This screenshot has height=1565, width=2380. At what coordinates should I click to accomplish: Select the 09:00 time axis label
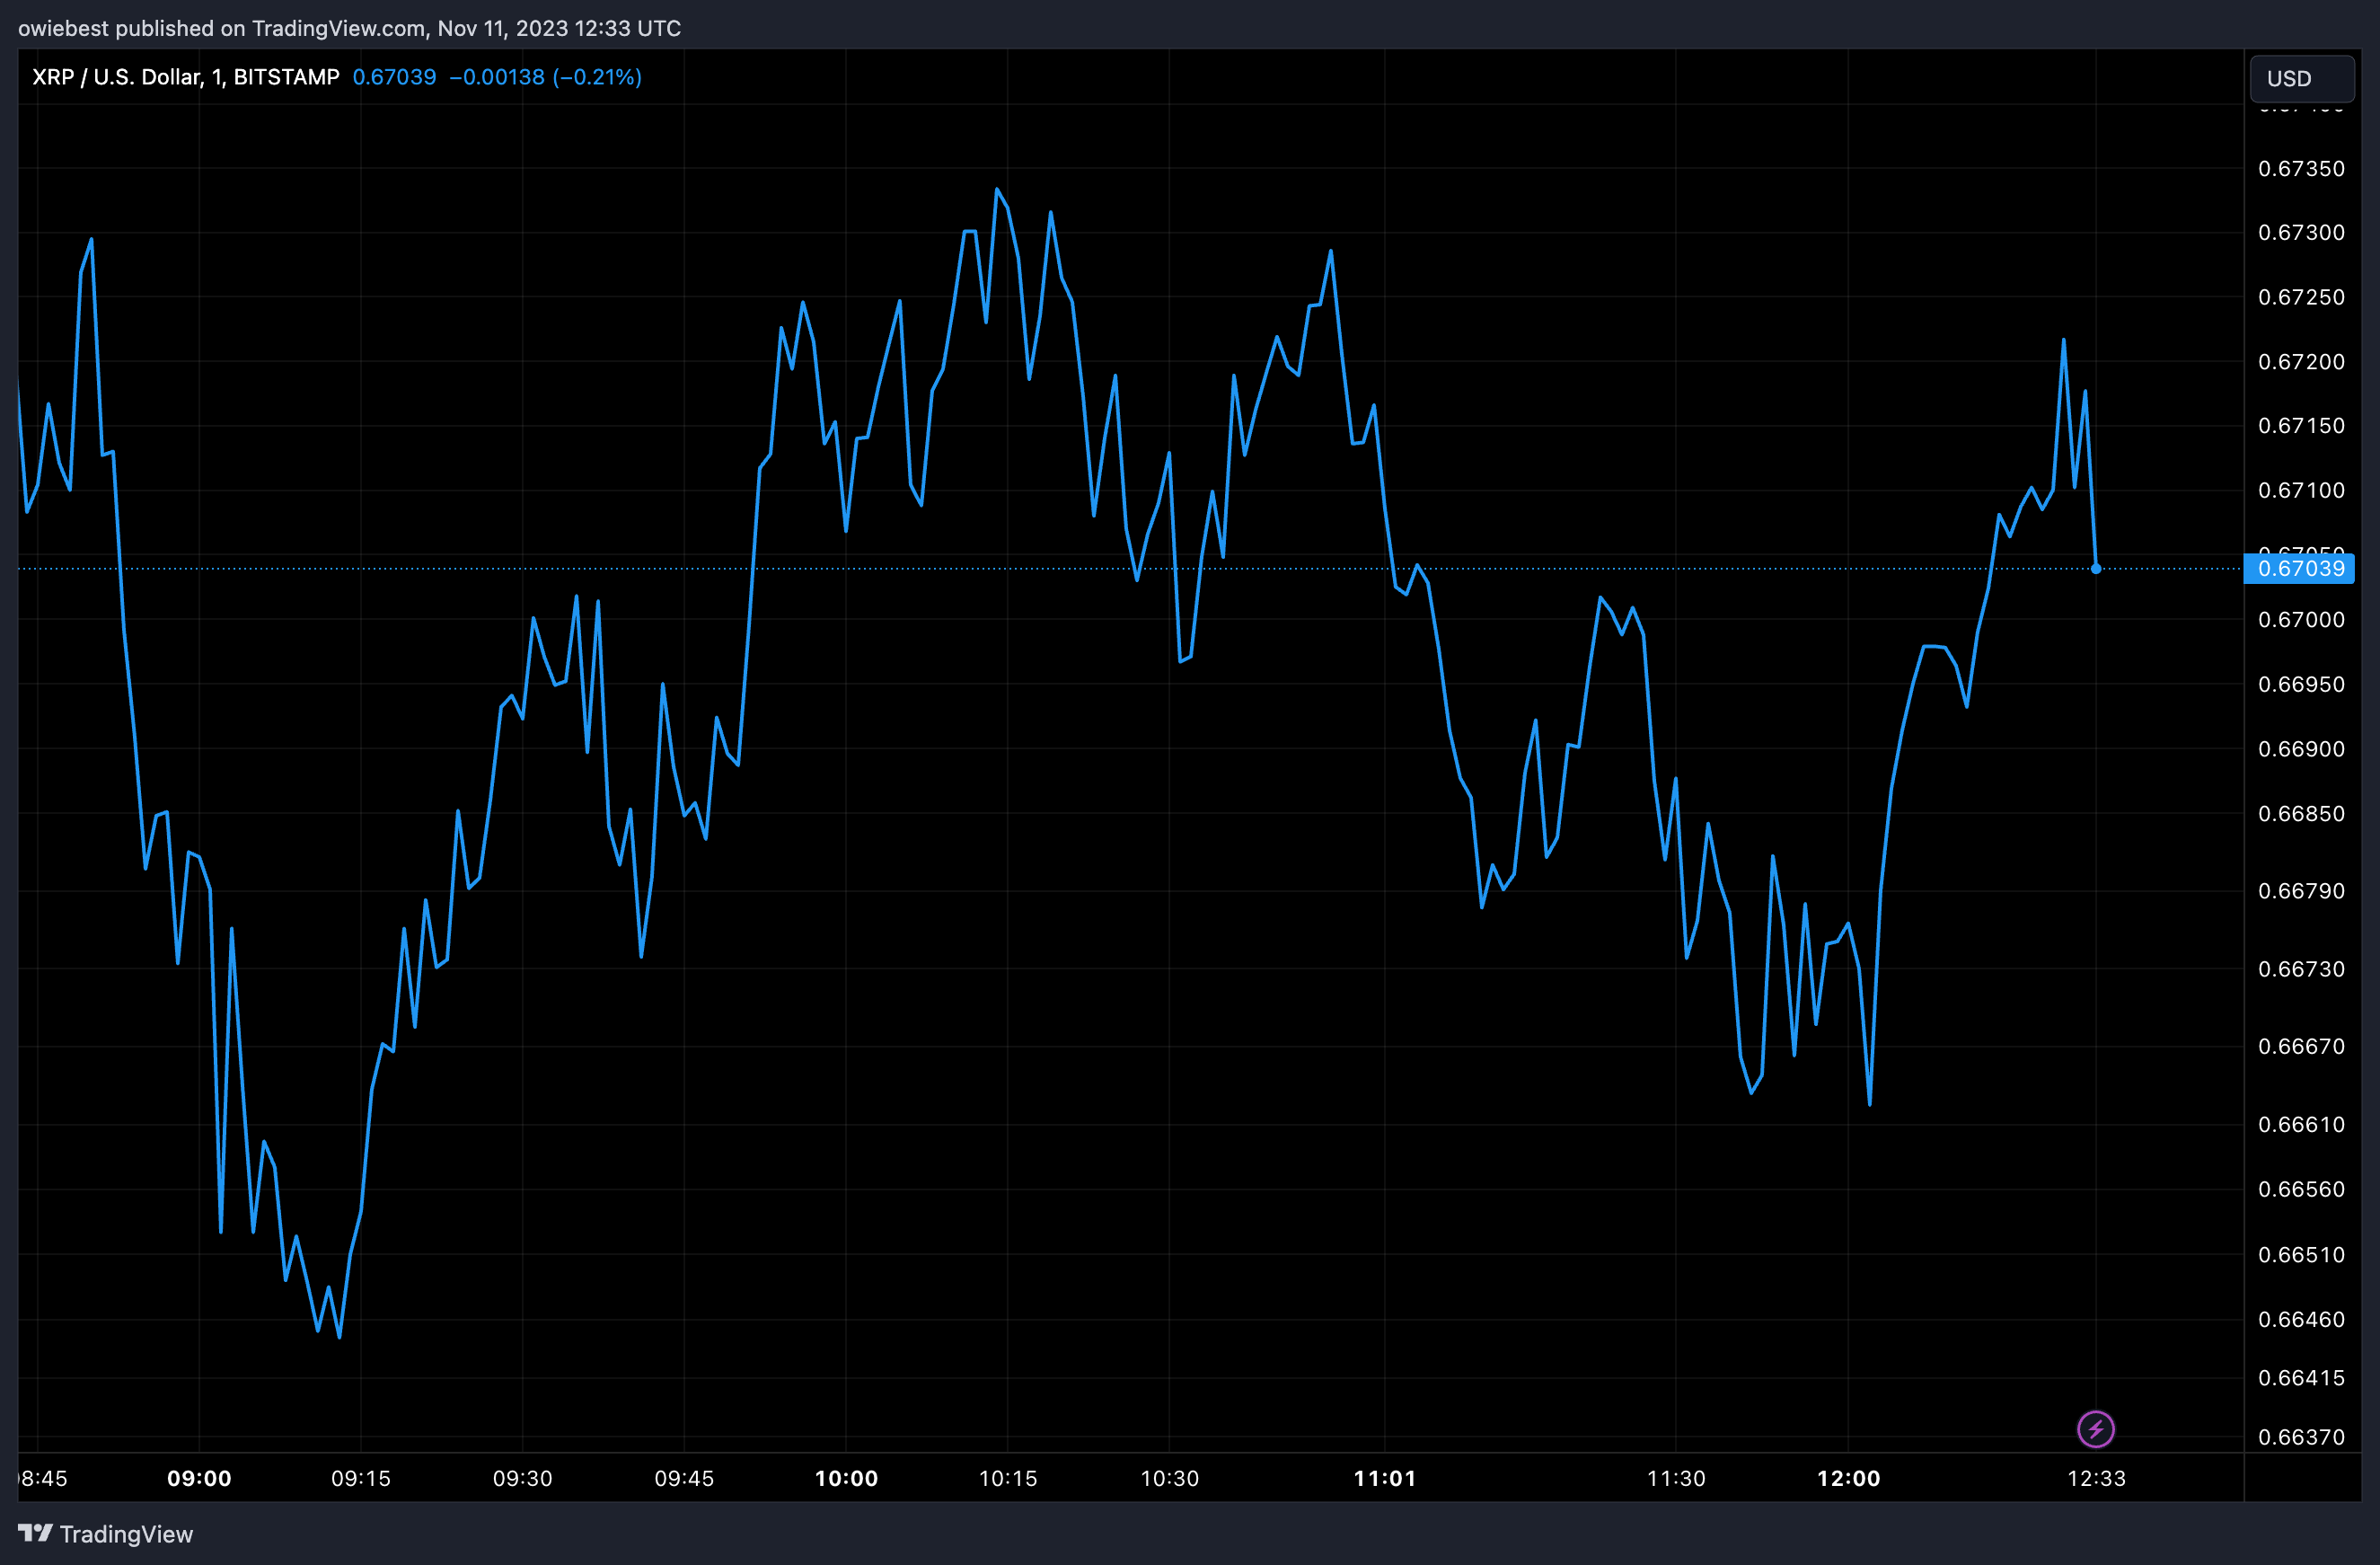point(199,1478)
